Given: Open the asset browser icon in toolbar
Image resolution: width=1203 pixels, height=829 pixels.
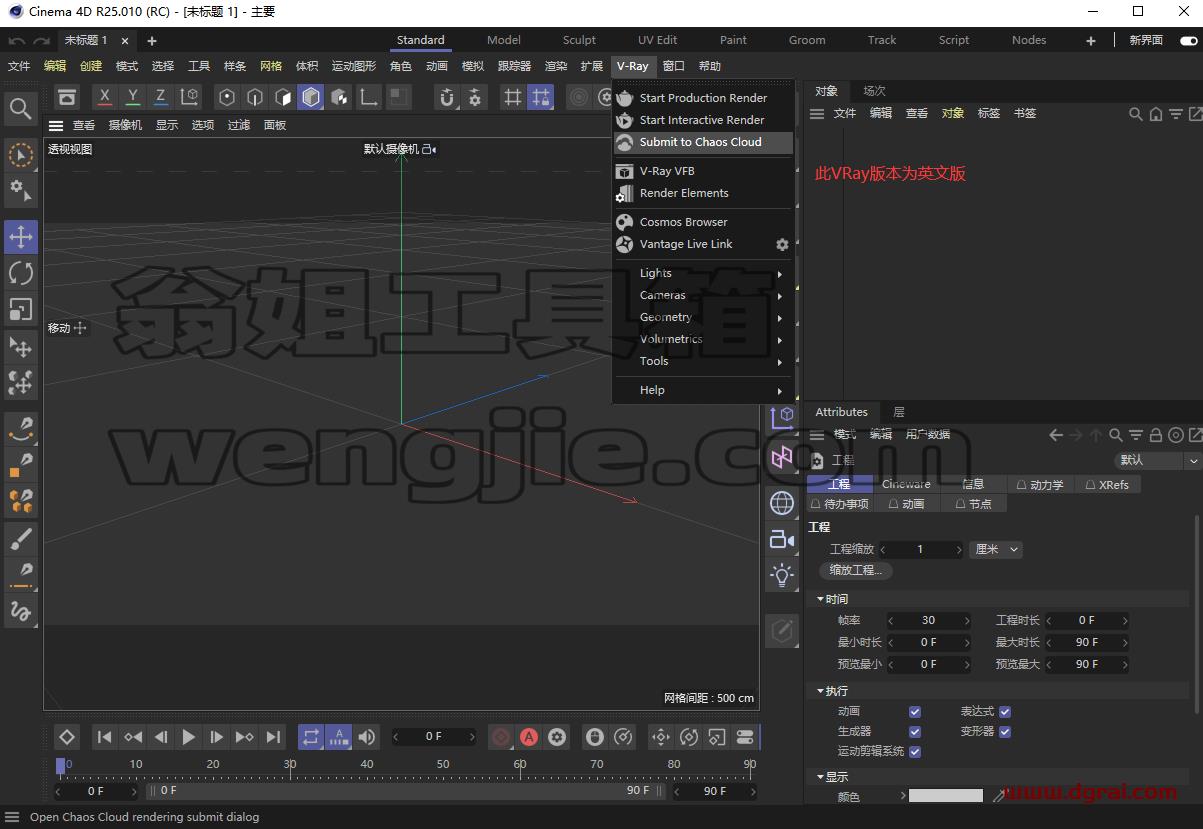Looking at the screenshot, I should click(67, 97).
